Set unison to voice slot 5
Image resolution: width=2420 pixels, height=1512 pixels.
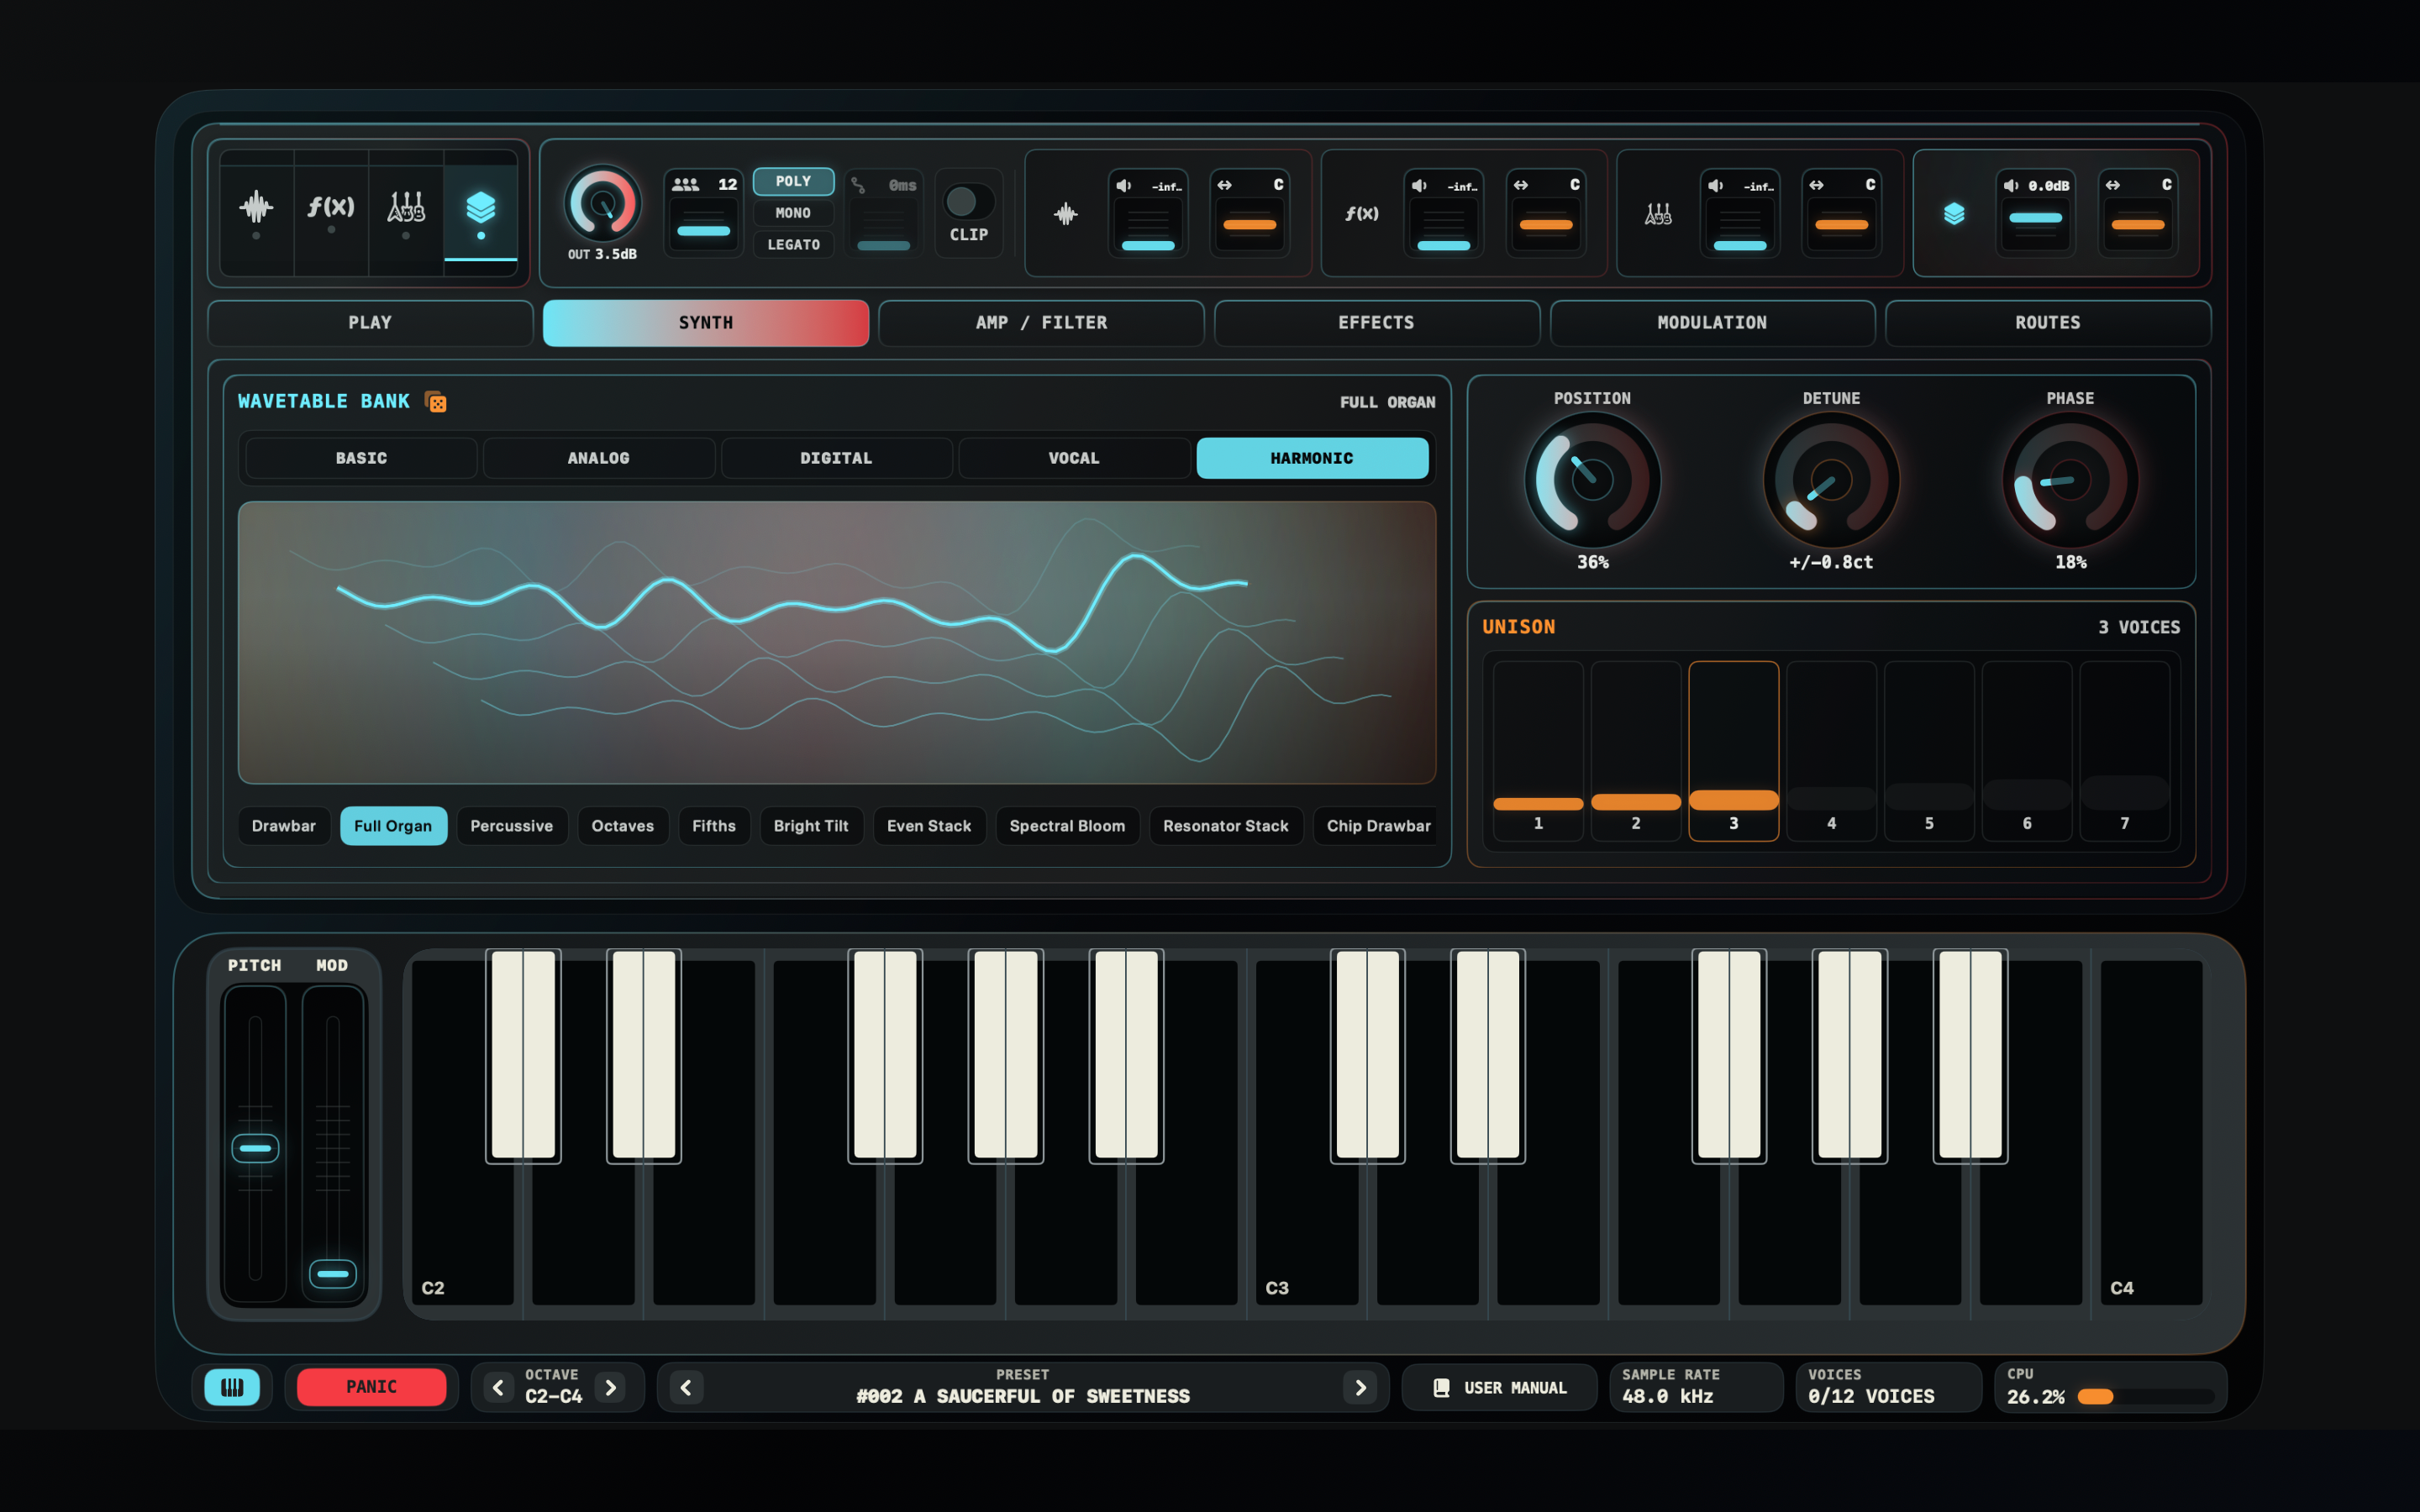(1929, 751)
